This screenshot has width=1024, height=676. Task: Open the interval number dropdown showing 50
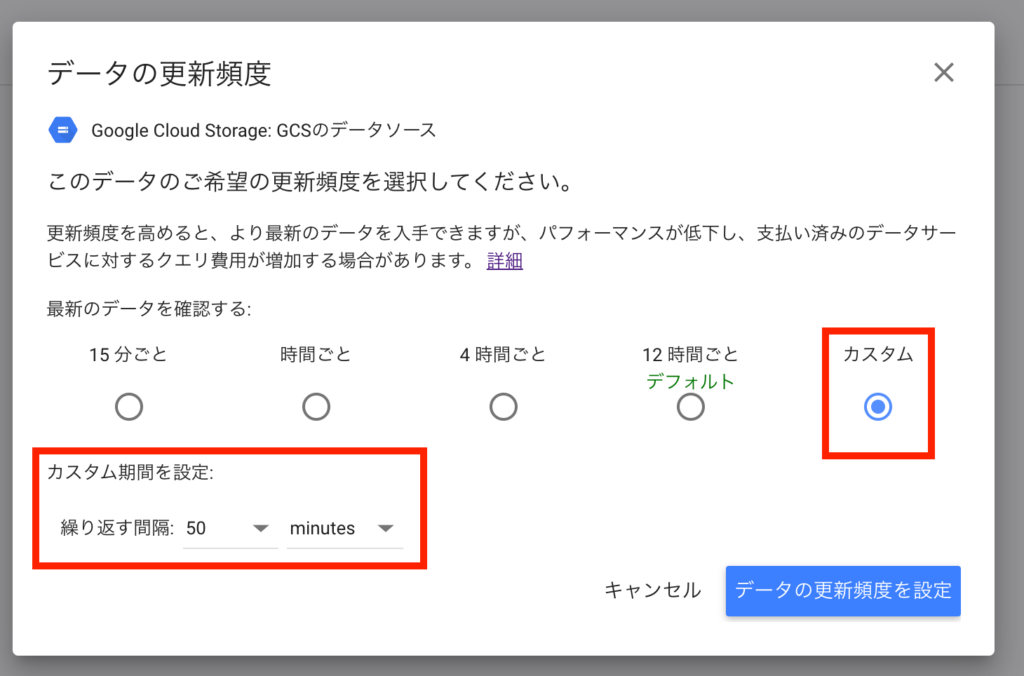(230, 528)
